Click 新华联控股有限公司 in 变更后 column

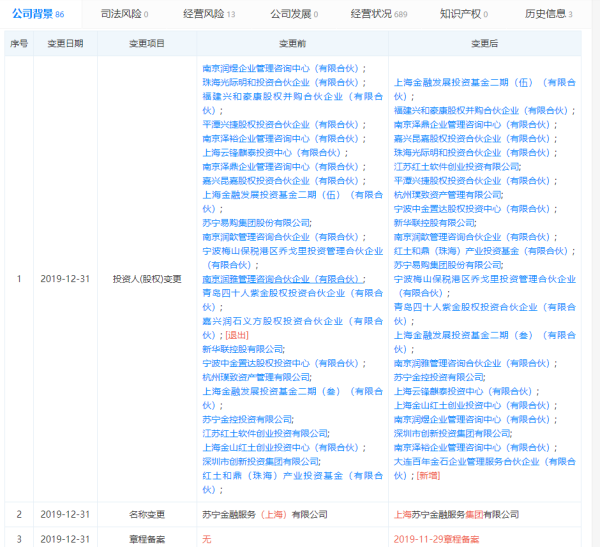click(434, 223)
